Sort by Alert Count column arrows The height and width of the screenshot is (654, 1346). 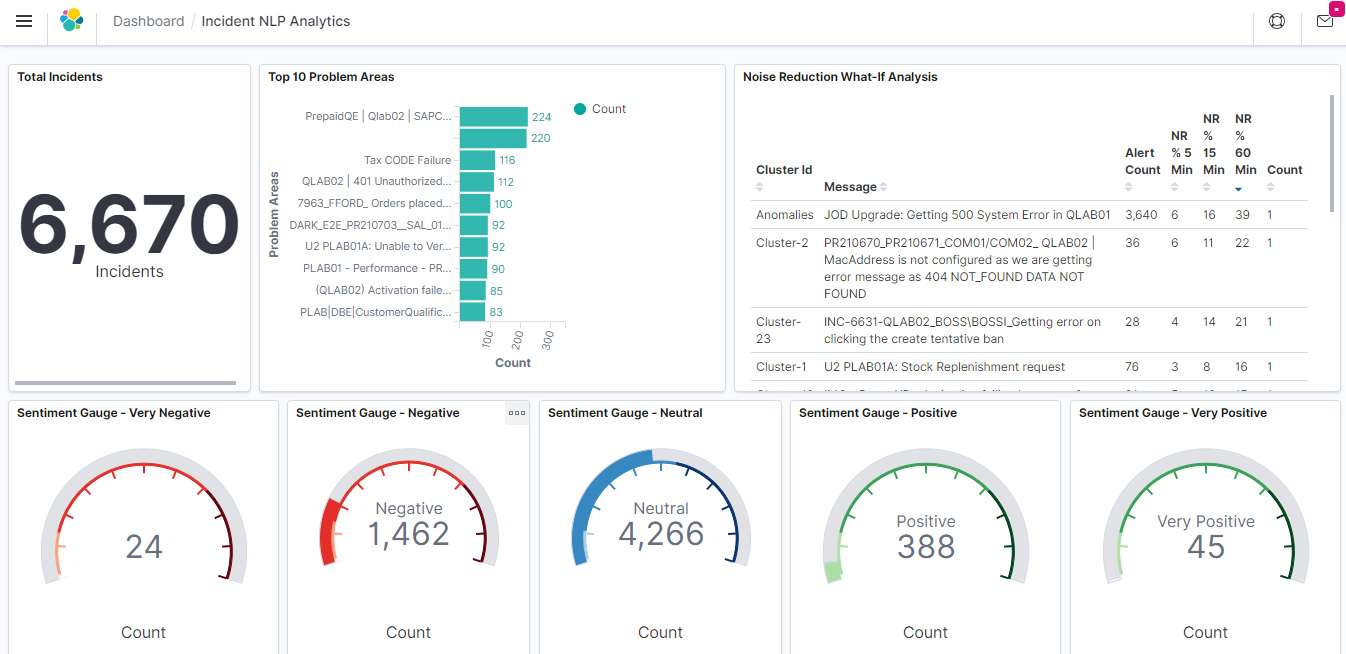1130,187
